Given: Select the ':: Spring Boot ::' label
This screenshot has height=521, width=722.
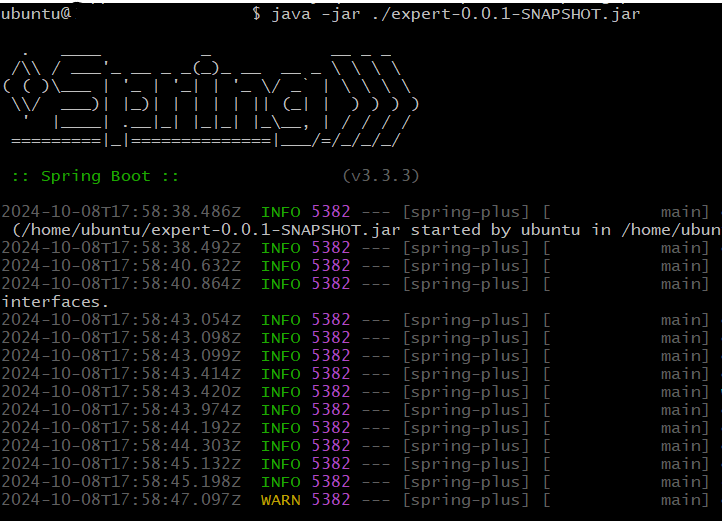Looking at the screenshot, I should pyautogui.click(x=96, y=176).
